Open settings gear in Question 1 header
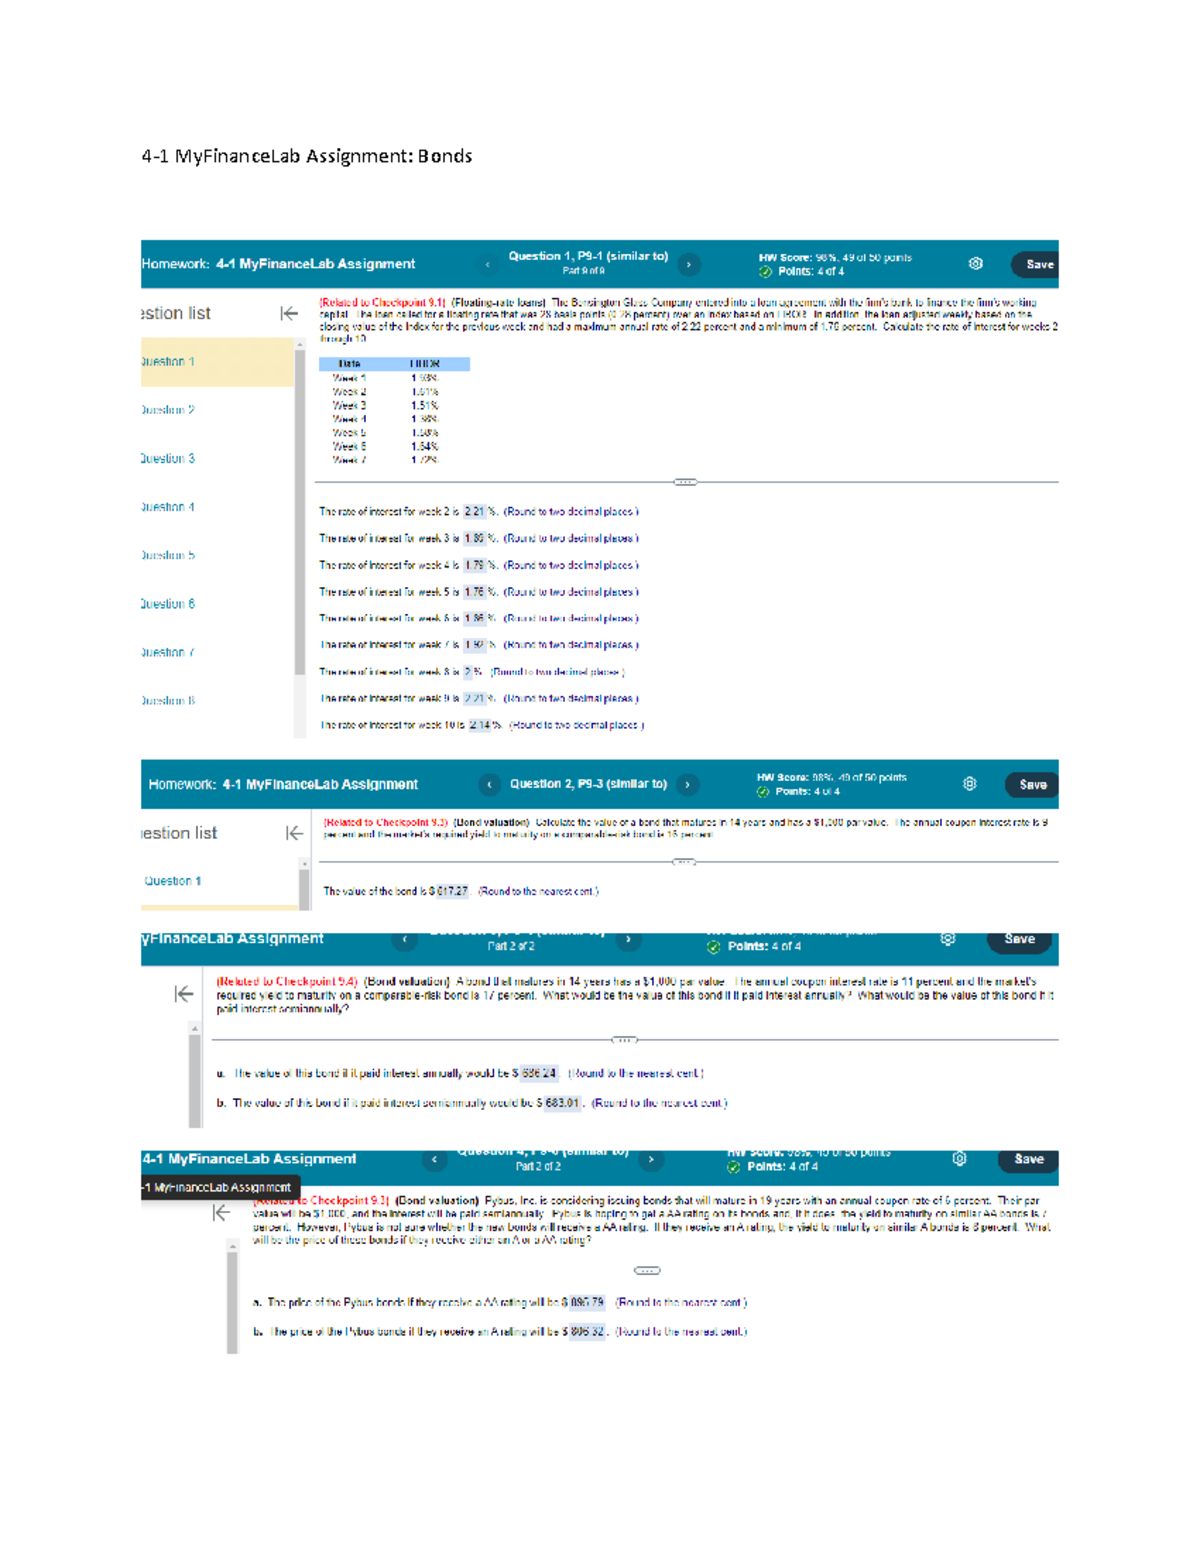 (x=975, y=264)
